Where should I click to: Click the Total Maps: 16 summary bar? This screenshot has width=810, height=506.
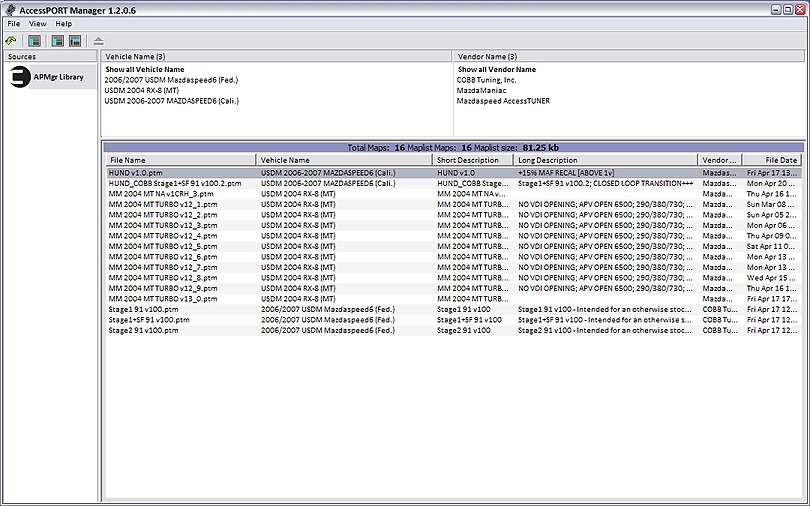[x=453, y=148]
